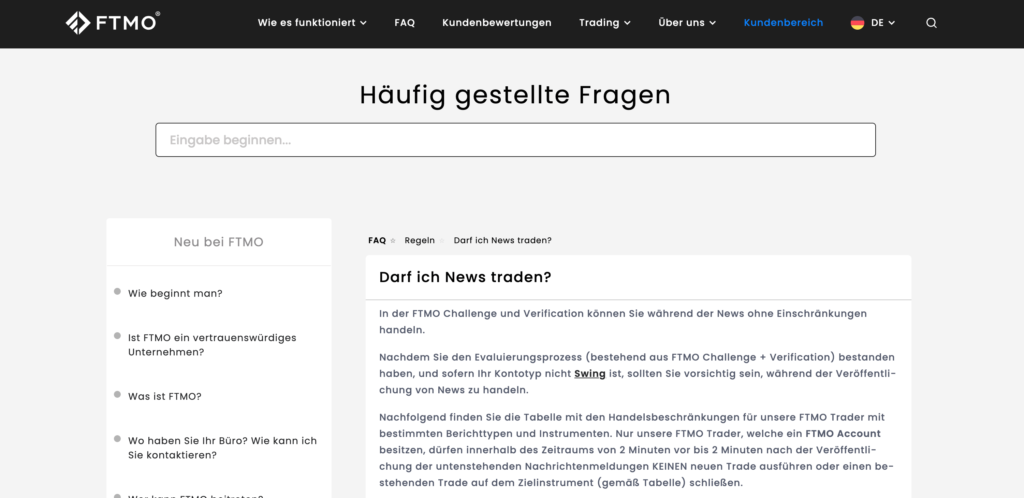Open the Trading dropdown menu
The width and height of the screenshot is (1024, 498).
604,23
